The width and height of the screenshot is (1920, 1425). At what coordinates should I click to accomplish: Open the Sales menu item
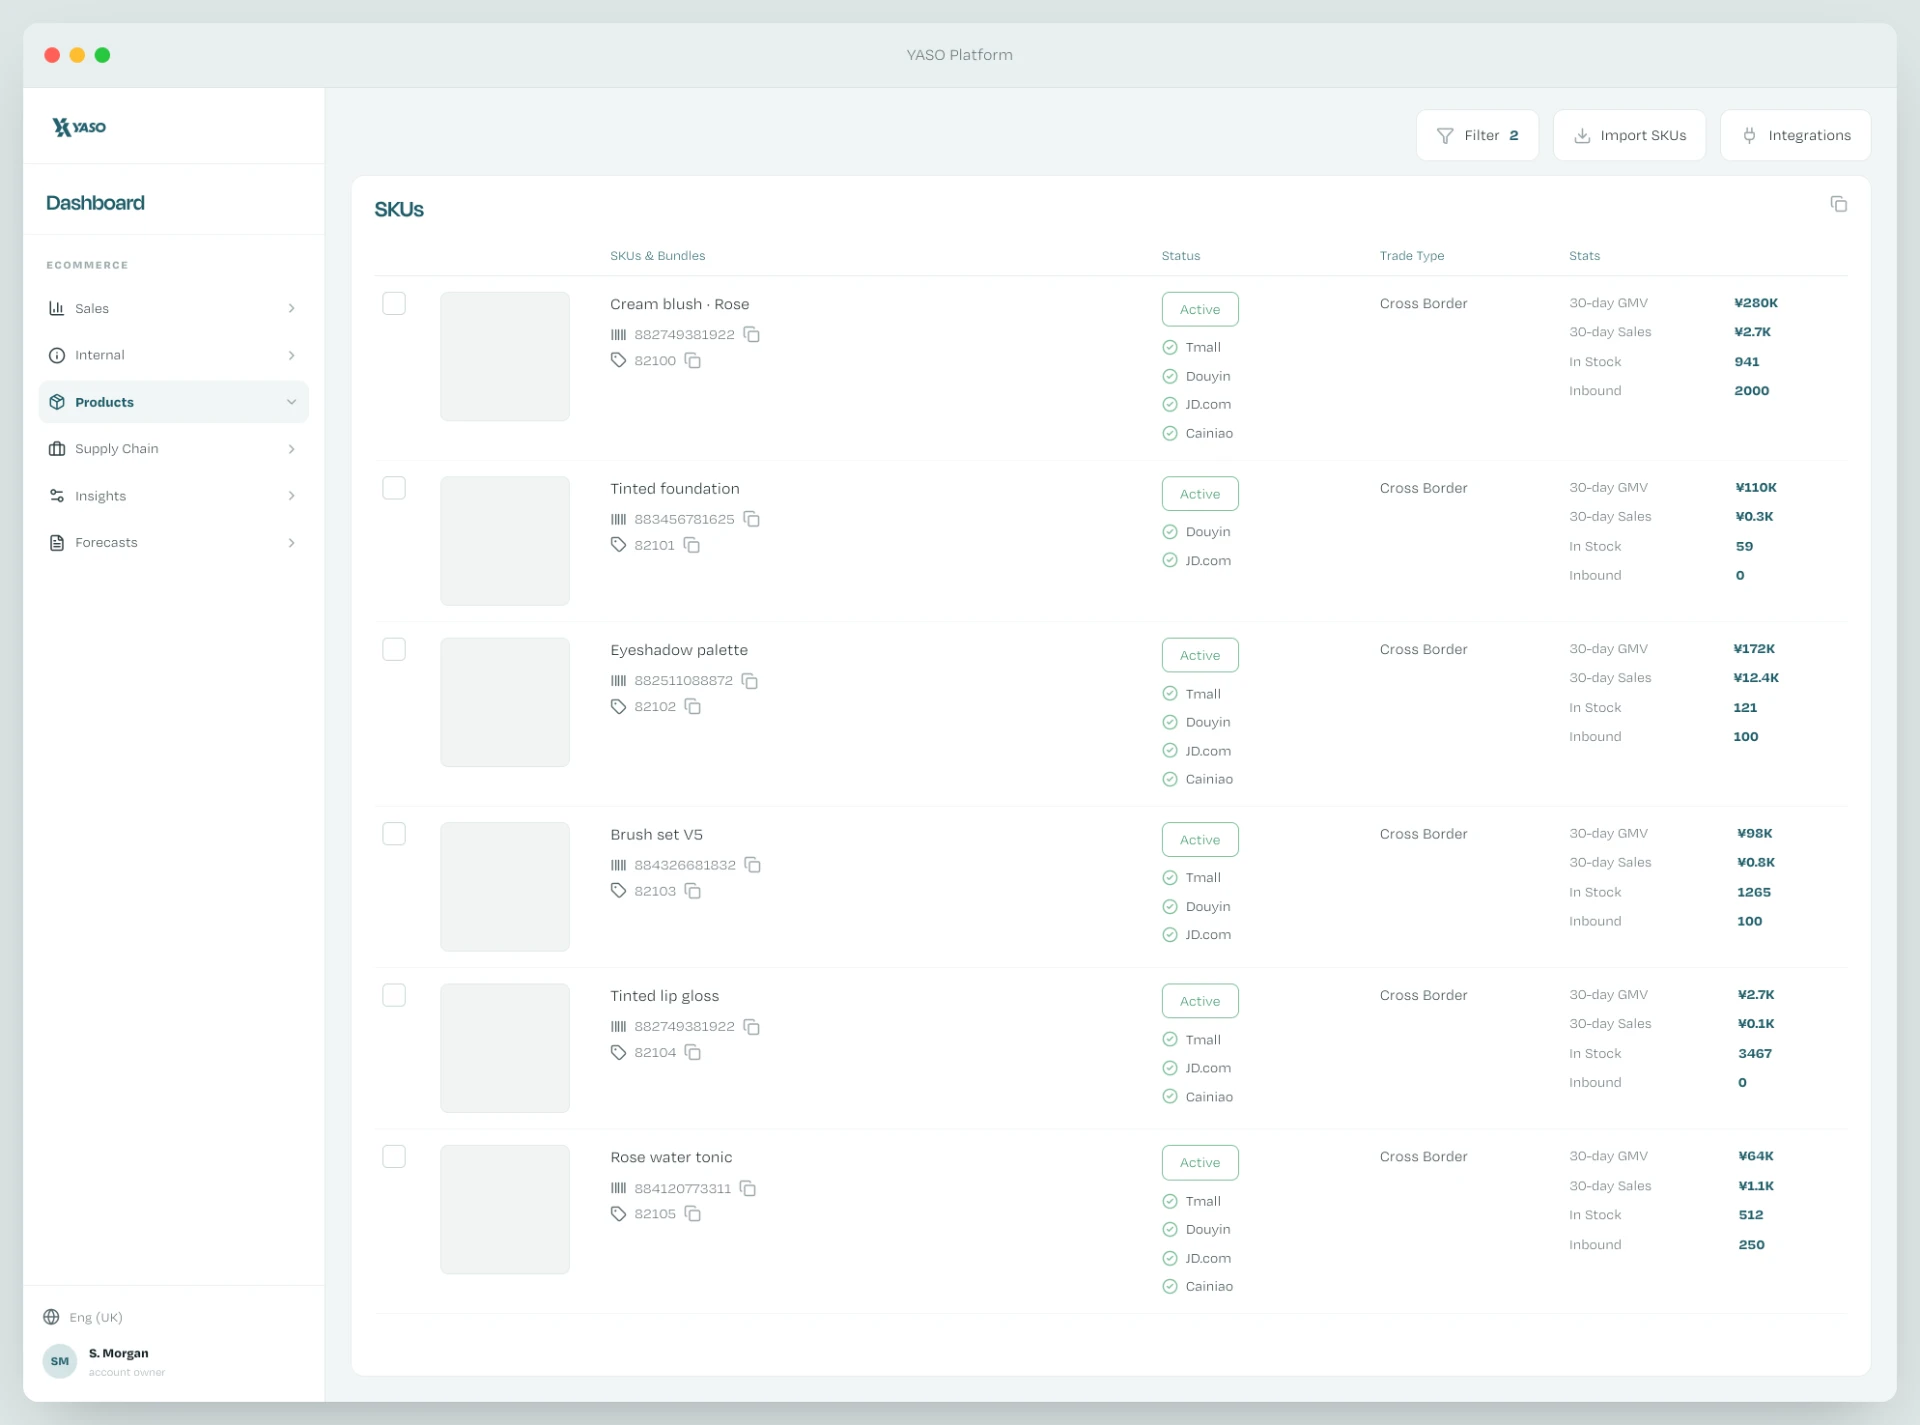coord(173,308)
